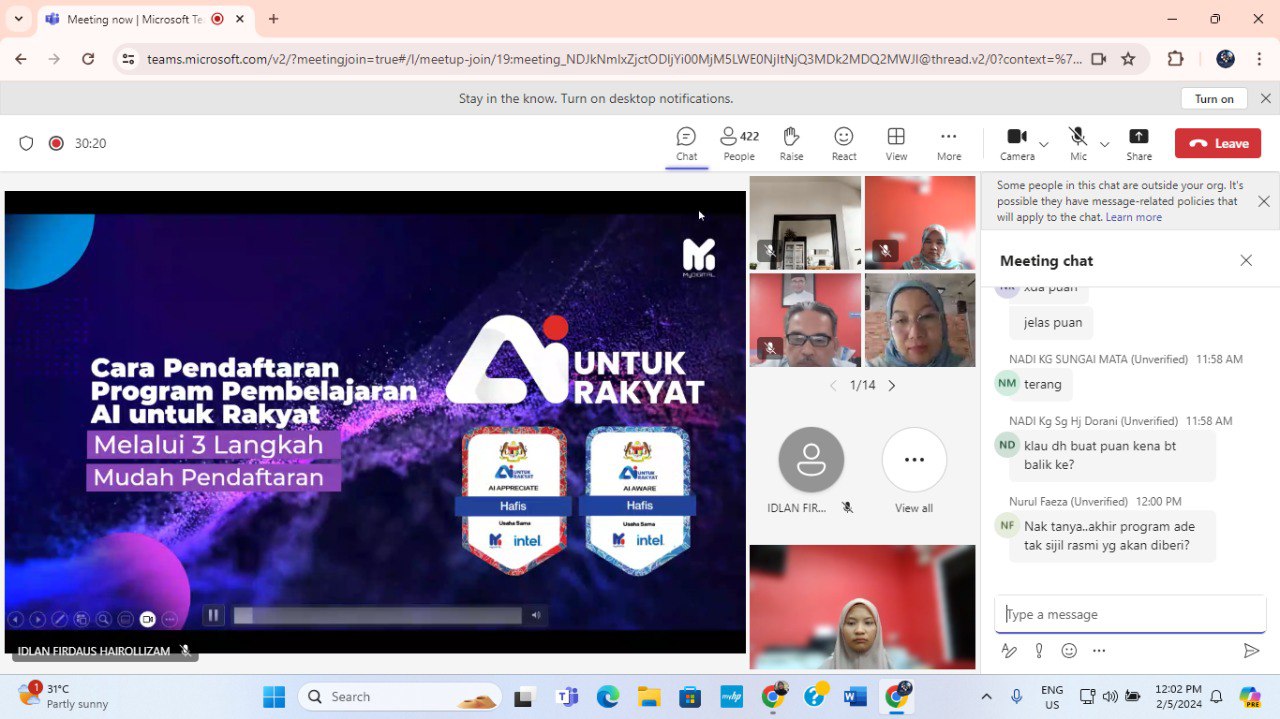Open the browser Extensions menu
The width and height of the screenshot is (1280, 719).
(x=1176, y=59)
